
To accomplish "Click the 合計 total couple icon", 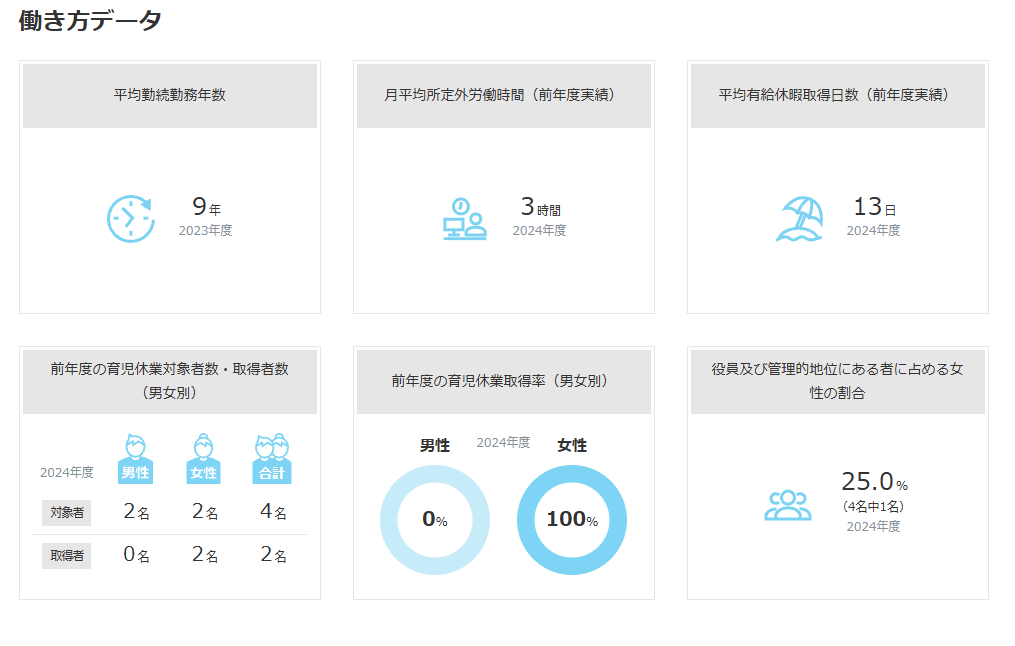I will point(272,459).
